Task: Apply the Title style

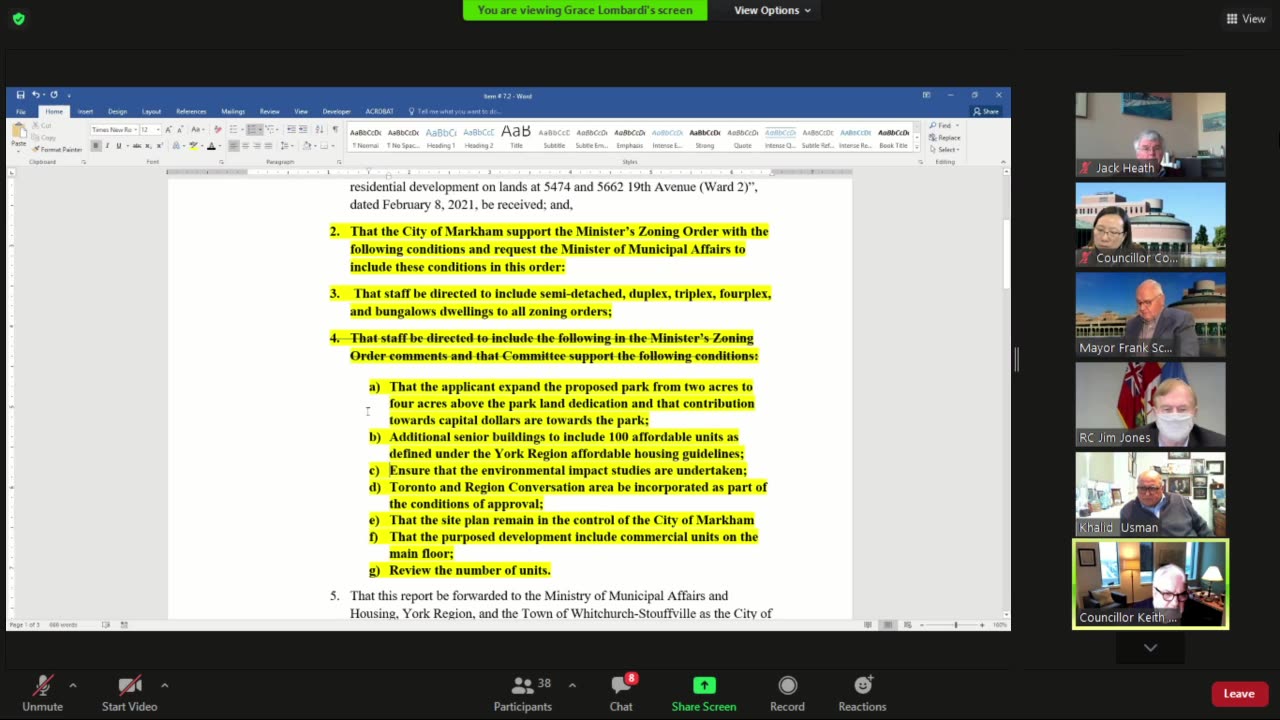Action: (x=516, y=137)
